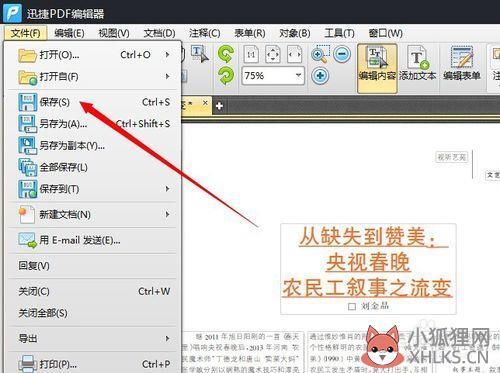
Task: Click the upper green rotate arrow icon
Action: point(226,54)
